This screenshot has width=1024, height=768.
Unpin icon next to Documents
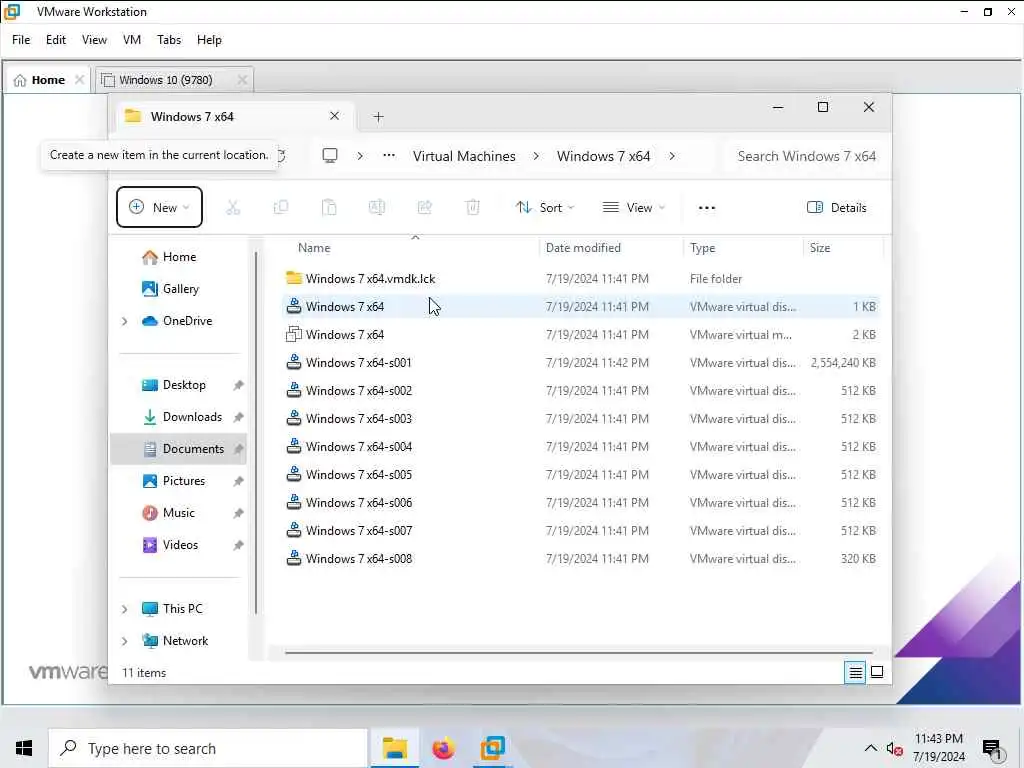pyautogui.click(x=238, y=449)
